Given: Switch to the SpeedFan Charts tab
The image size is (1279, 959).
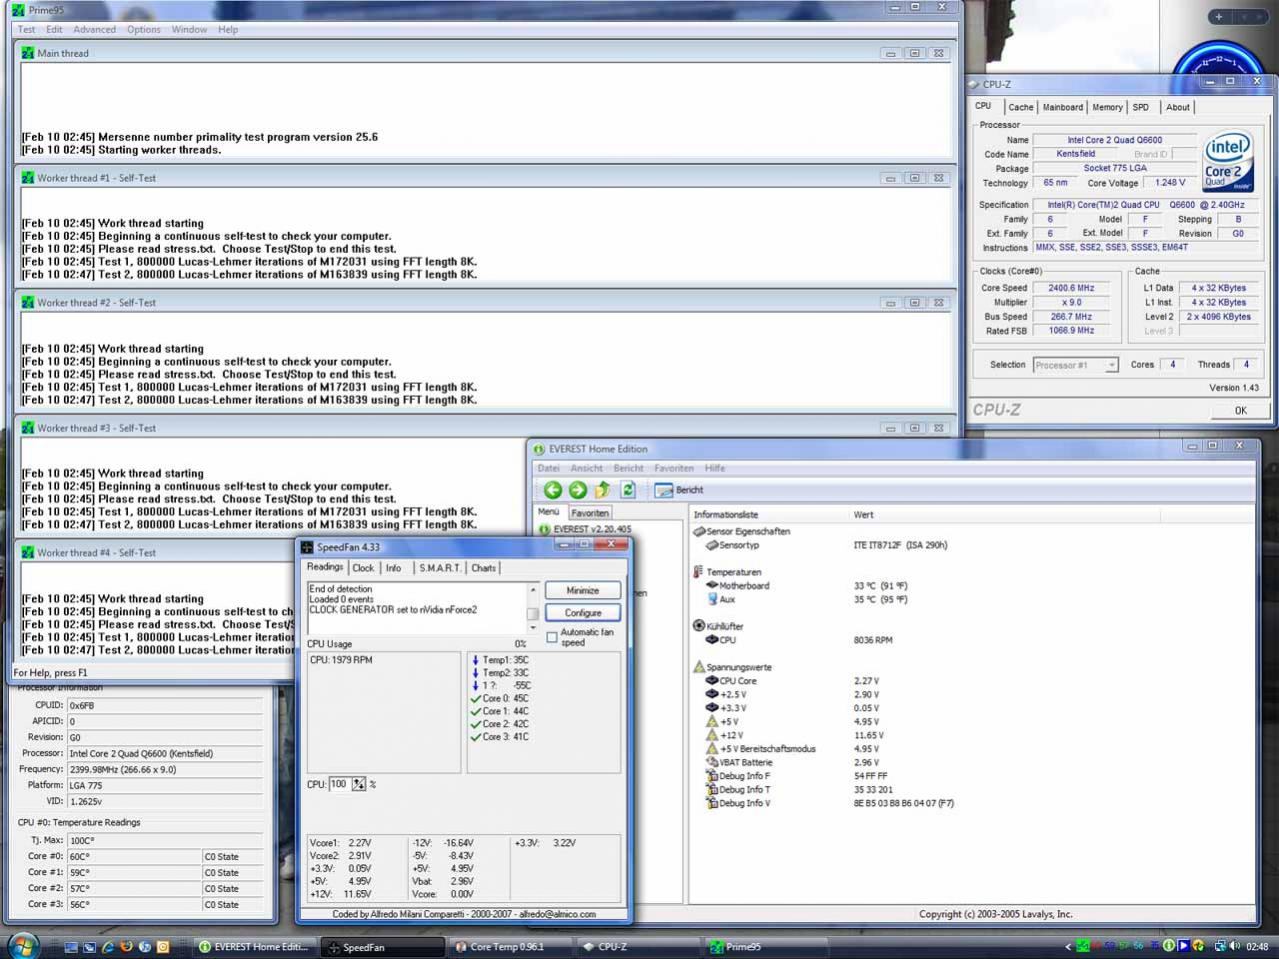Looking at the screenshot, I should coord(483,568).
